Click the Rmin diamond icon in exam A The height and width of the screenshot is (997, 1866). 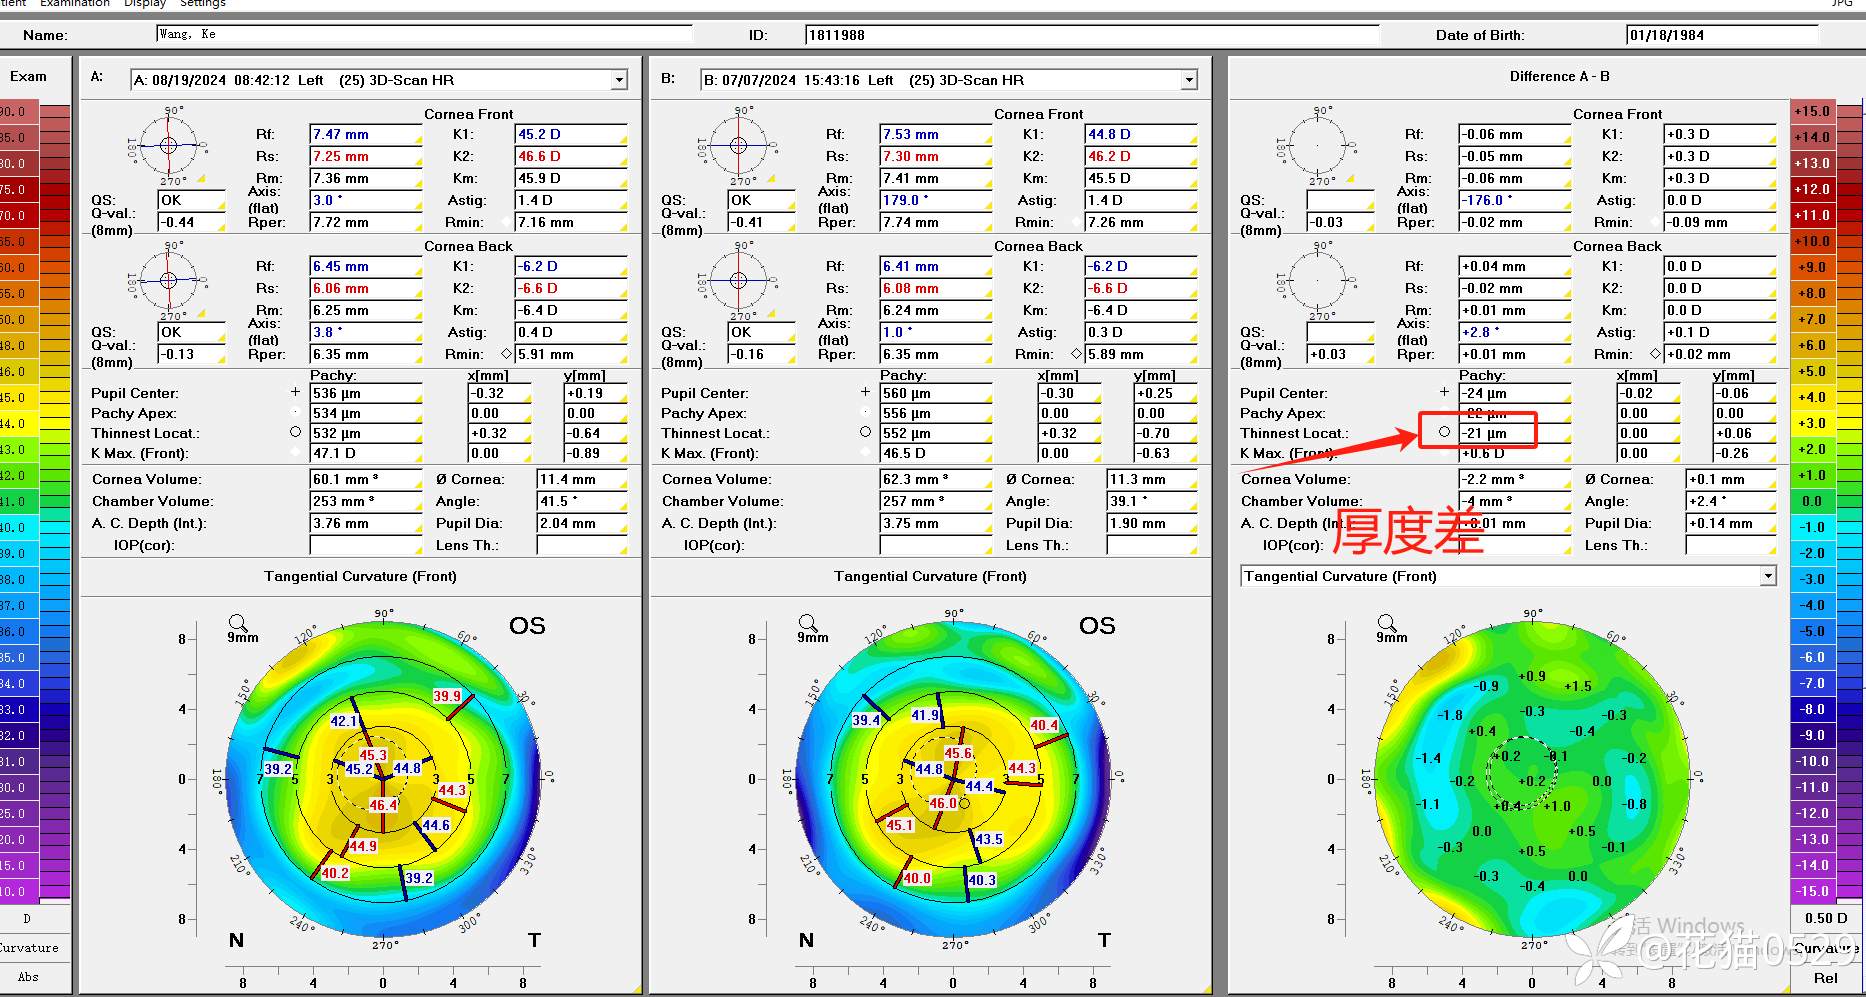pyautogui.click(x=506, y=354)
